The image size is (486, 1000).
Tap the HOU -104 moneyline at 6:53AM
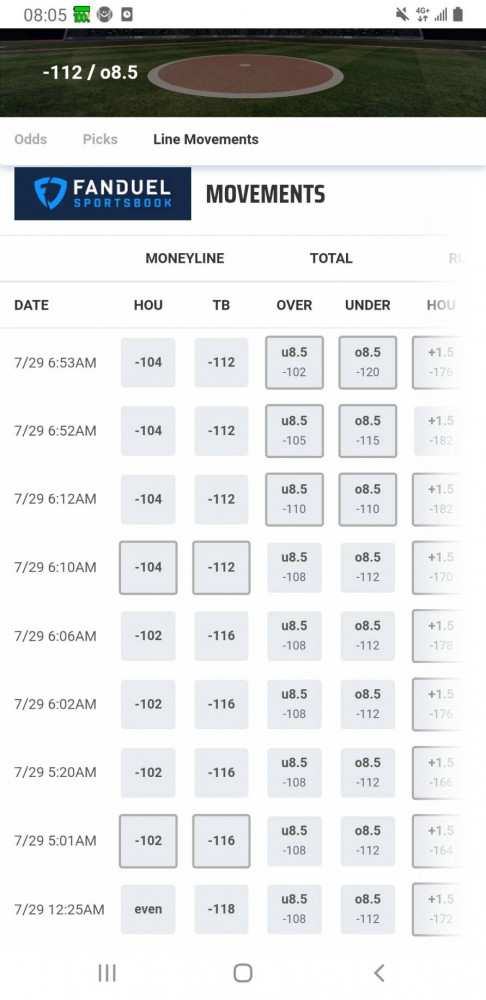click(x=148, y=362)
